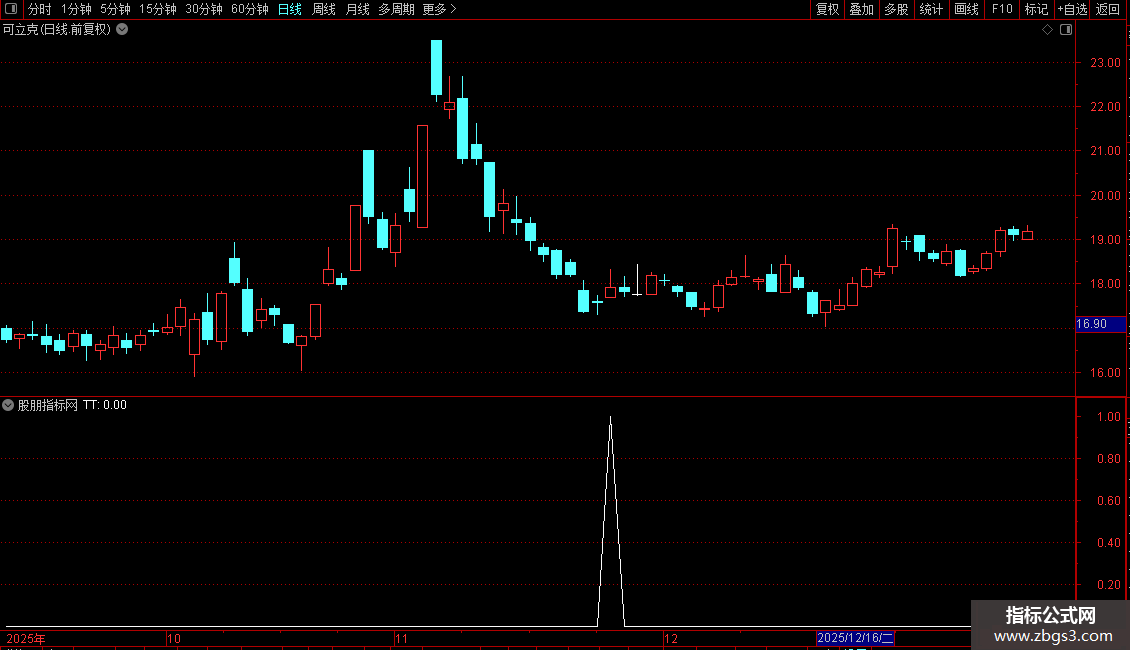
Task: Open dropdown next to 可立克 chart title
Action: [123, 30]
